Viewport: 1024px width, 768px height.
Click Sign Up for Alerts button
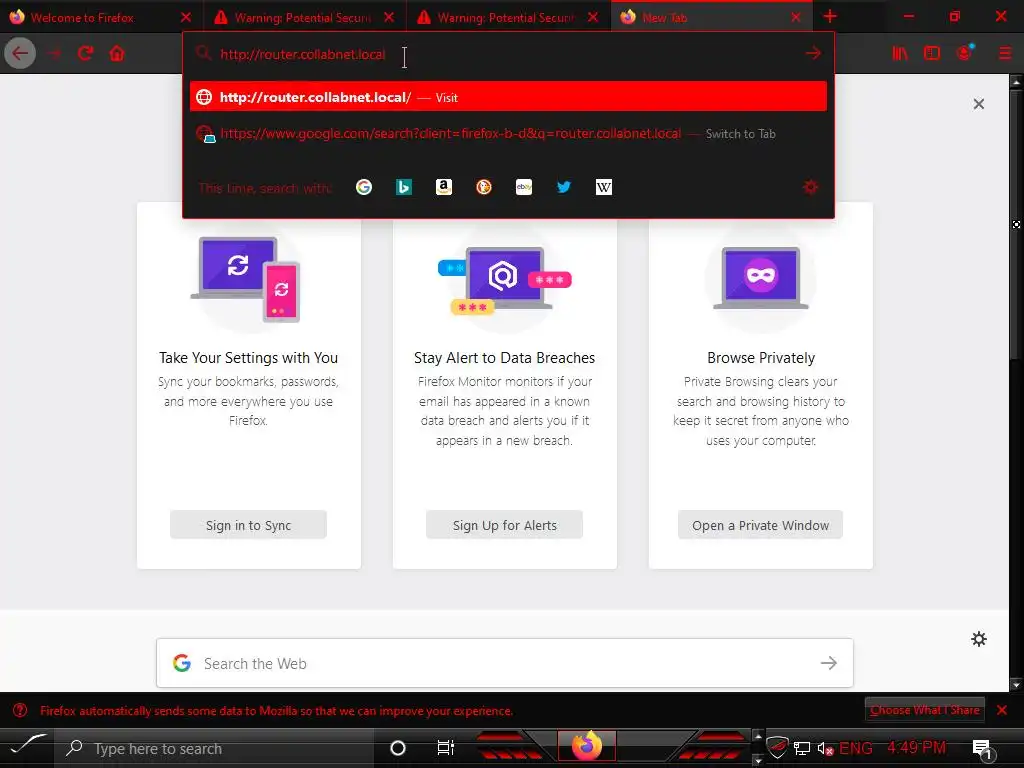point(504,525)
